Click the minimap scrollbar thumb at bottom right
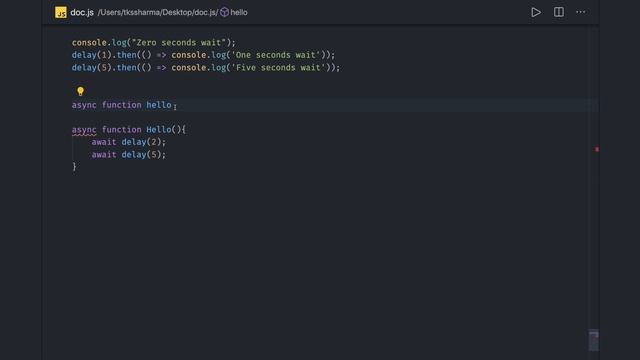This screenshot has width=640, height=360. [593, 340]
